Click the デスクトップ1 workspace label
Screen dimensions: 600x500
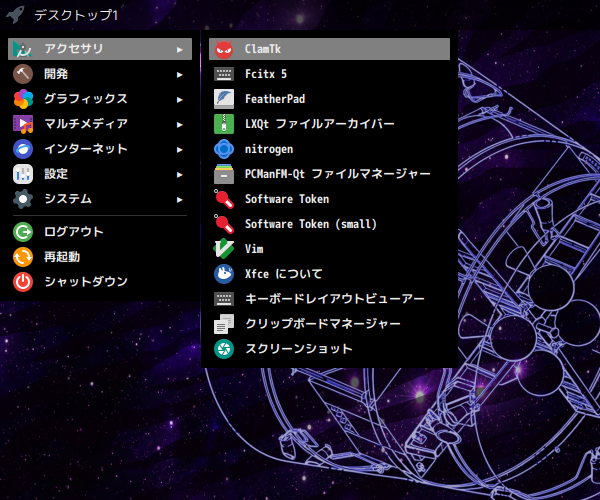point(76,15)
